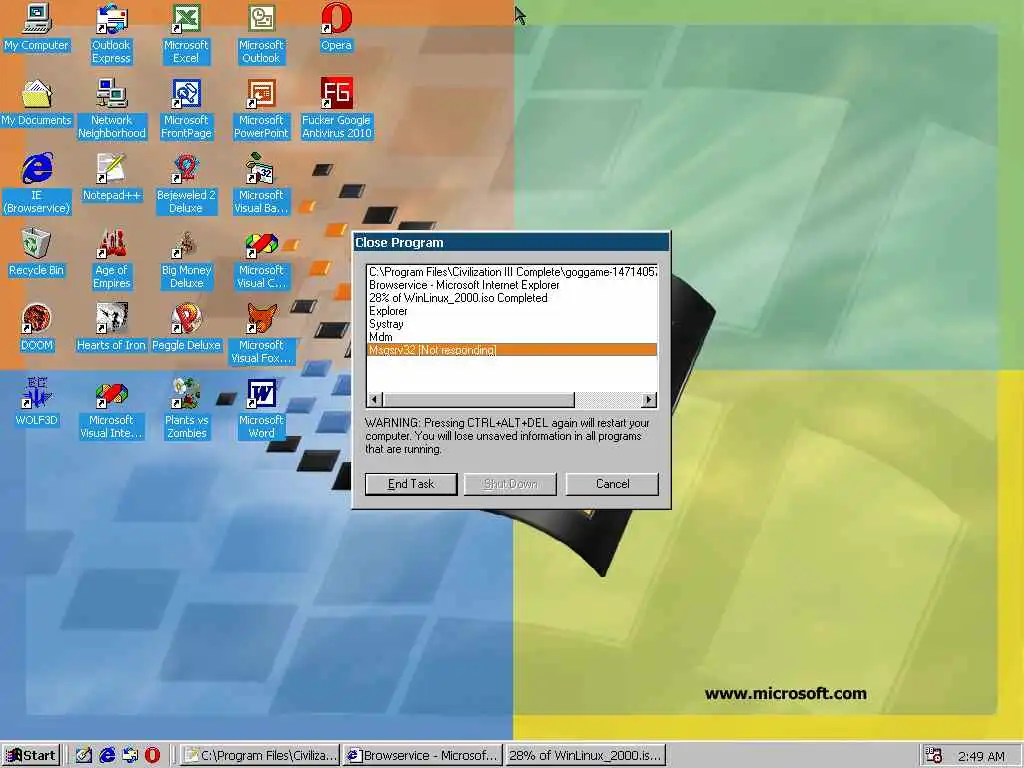Switch to Civilization taskbar button
Screen dimensions: 1024x768
tap(261, 756)
